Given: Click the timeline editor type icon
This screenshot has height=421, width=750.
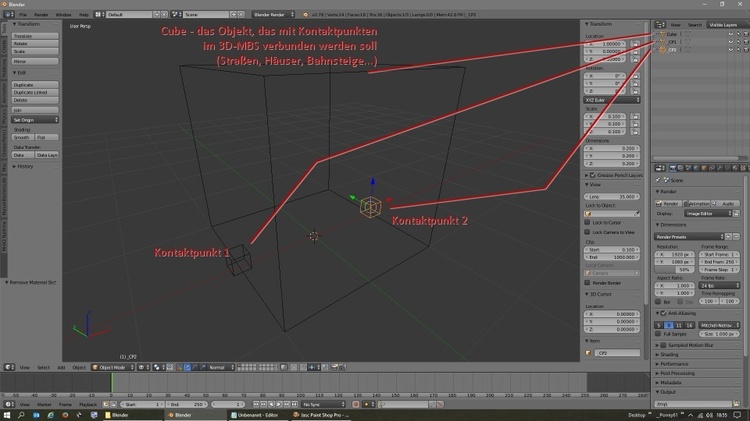Looking at the screenshot, I should [10, 404].
